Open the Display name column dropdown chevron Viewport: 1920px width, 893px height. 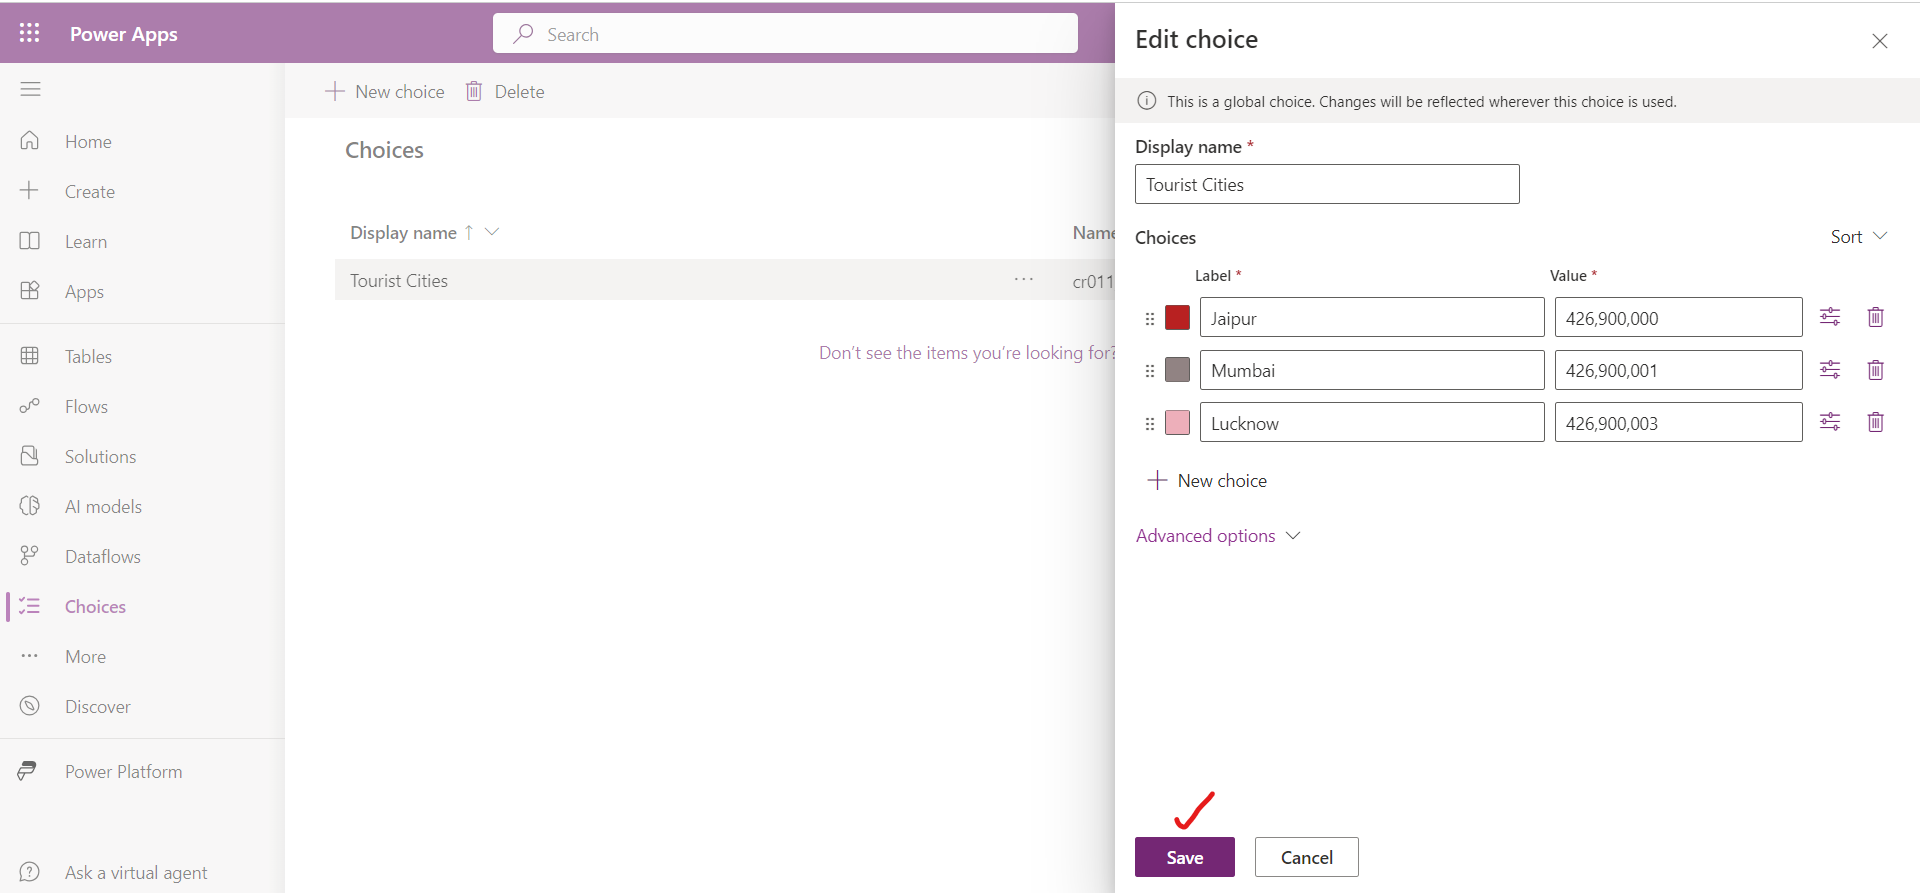(492, 232)
